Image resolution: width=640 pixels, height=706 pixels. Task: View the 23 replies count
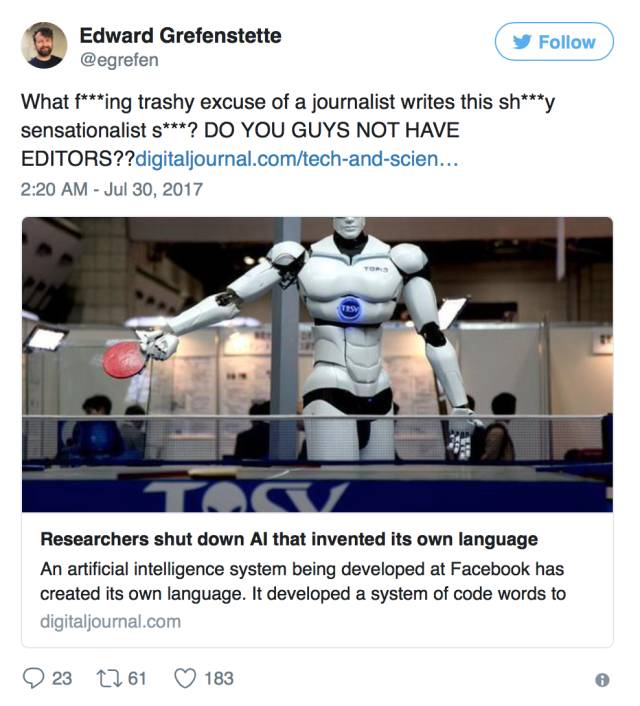(x=62, y=679)
